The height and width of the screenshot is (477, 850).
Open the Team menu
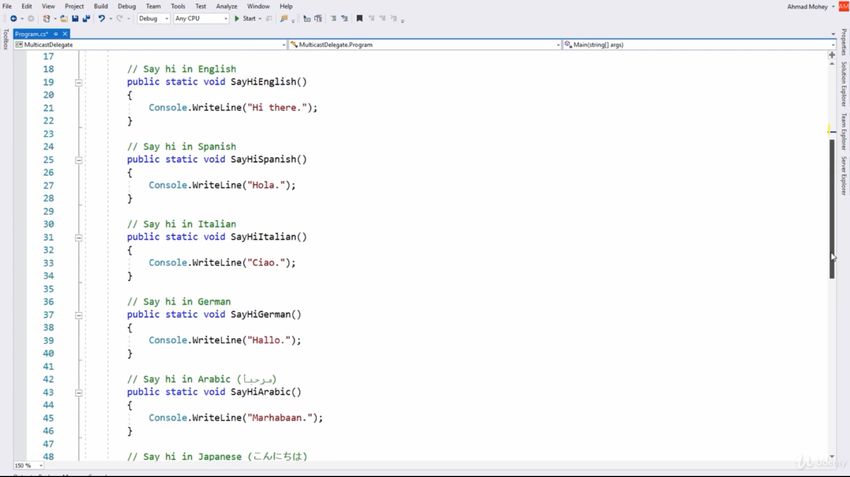153,6
